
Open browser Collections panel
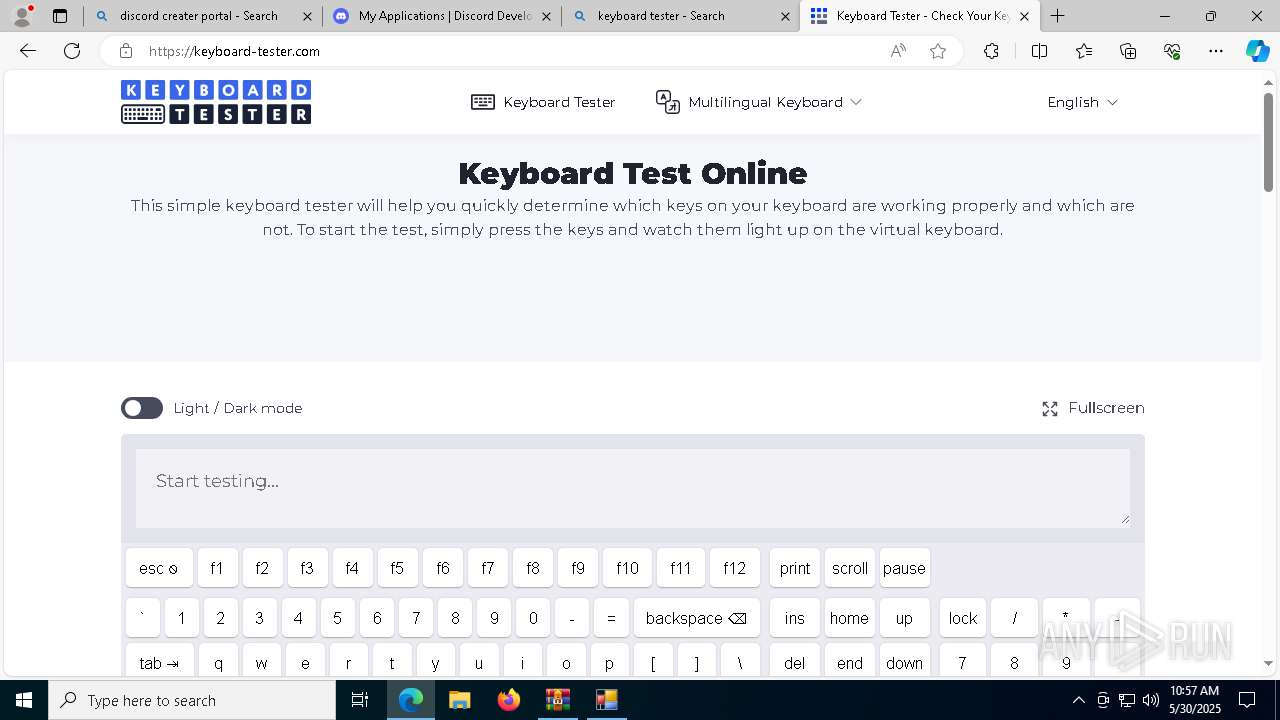(x=1128, y=51)
